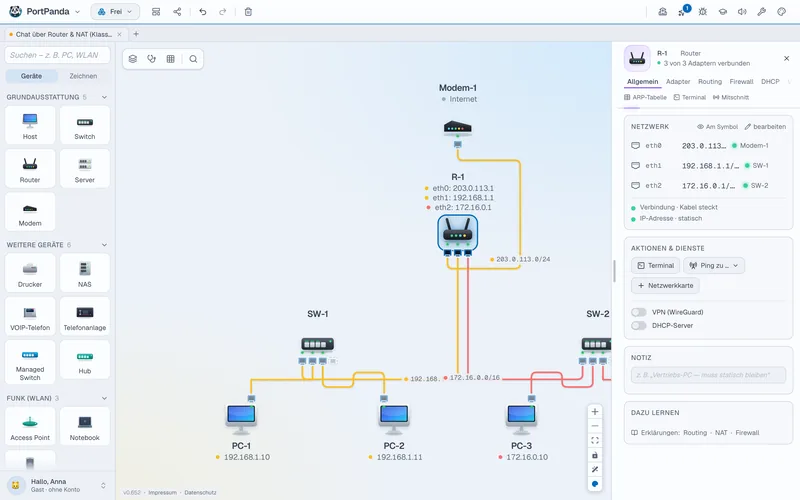Select the Access Point device tile
This screenshot has height=500, width=800.
30,427
